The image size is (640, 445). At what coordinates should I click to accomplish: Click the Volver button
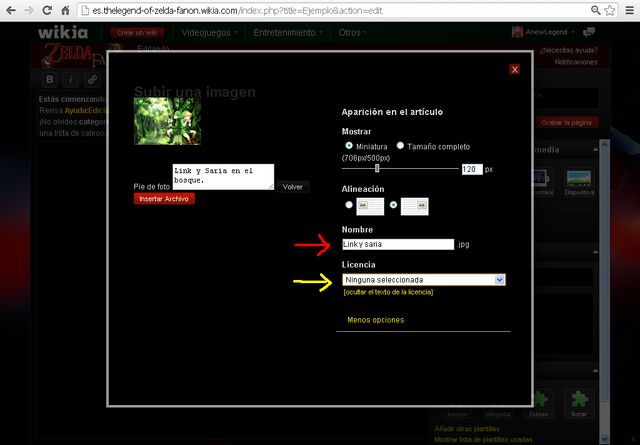click(293, 187)
